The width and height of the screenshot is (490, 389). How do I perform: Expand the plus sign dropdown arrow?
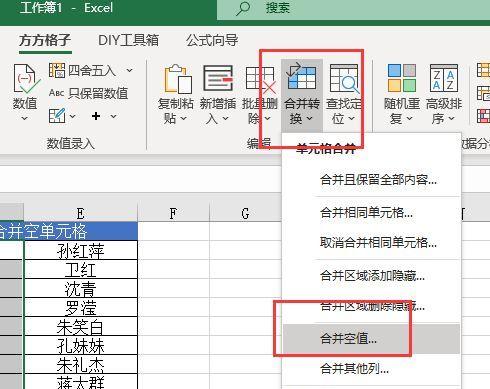pos(113,116)
